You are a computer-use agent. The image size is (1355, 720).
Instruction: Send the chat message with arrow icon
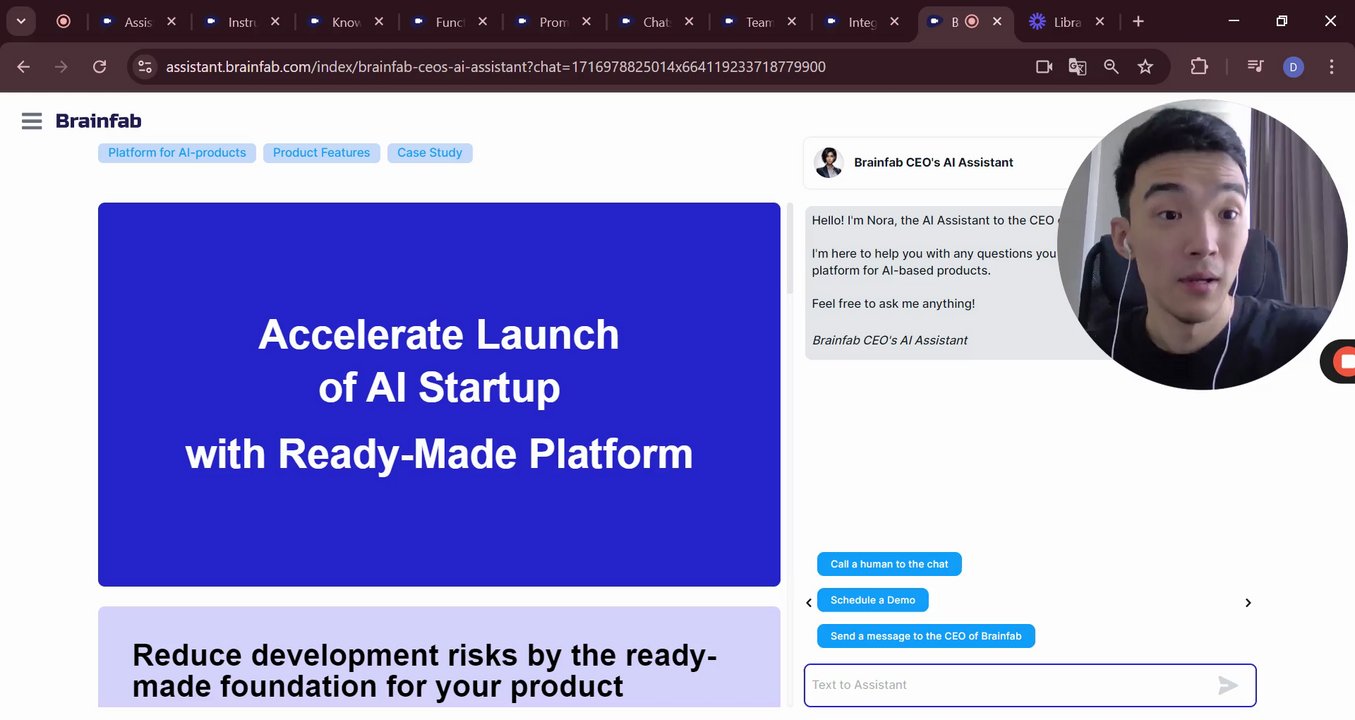pos(1228,685)
